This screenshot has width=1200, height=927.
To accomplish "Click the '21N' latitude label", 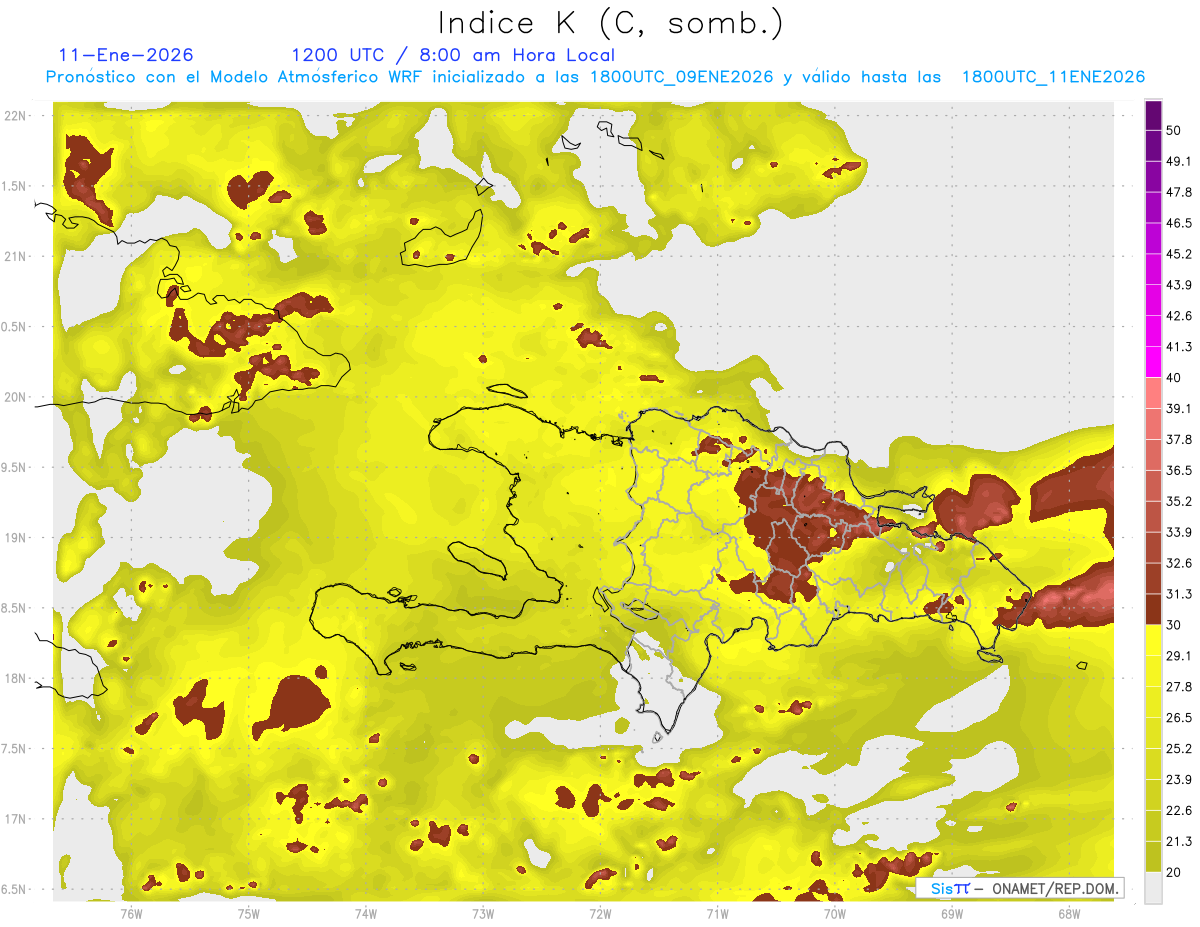I will 16,256.
